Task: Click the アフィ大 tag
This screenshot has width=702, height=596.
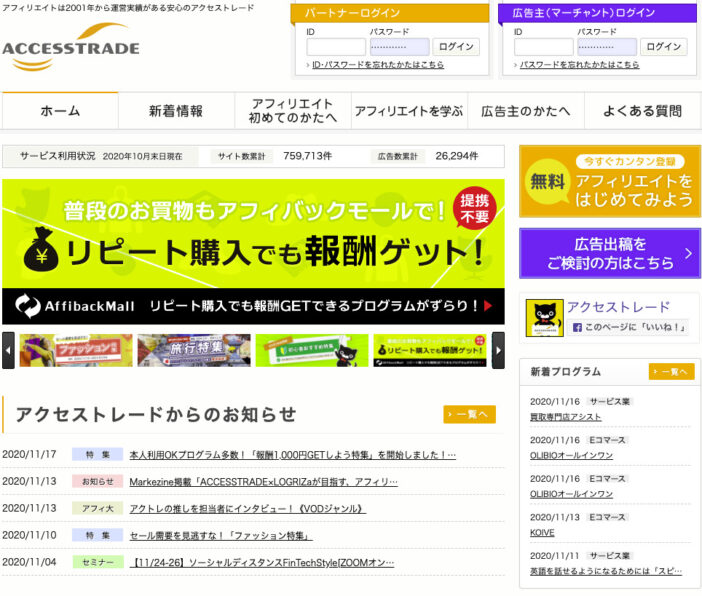Action: coord(98,508)
